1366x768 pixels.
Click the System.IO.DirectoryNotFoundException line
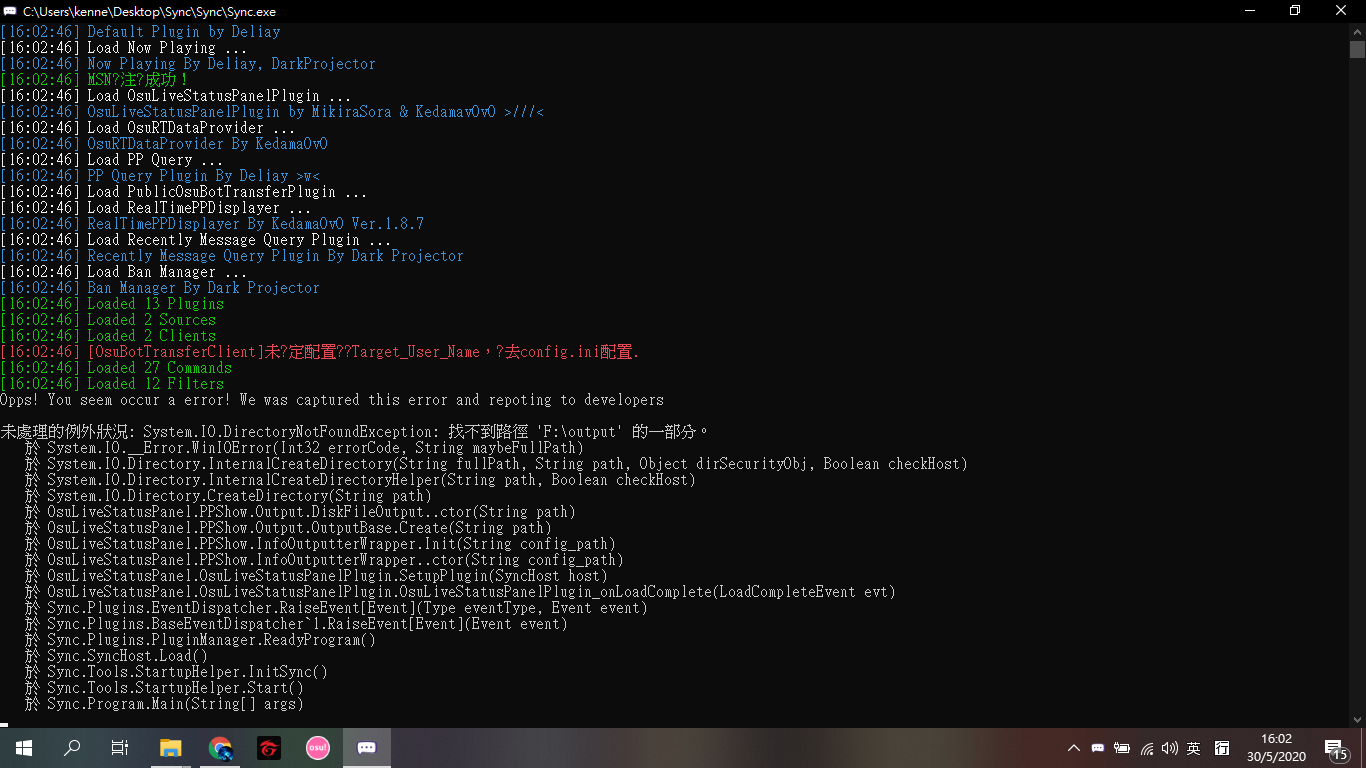tap(354, 432)
